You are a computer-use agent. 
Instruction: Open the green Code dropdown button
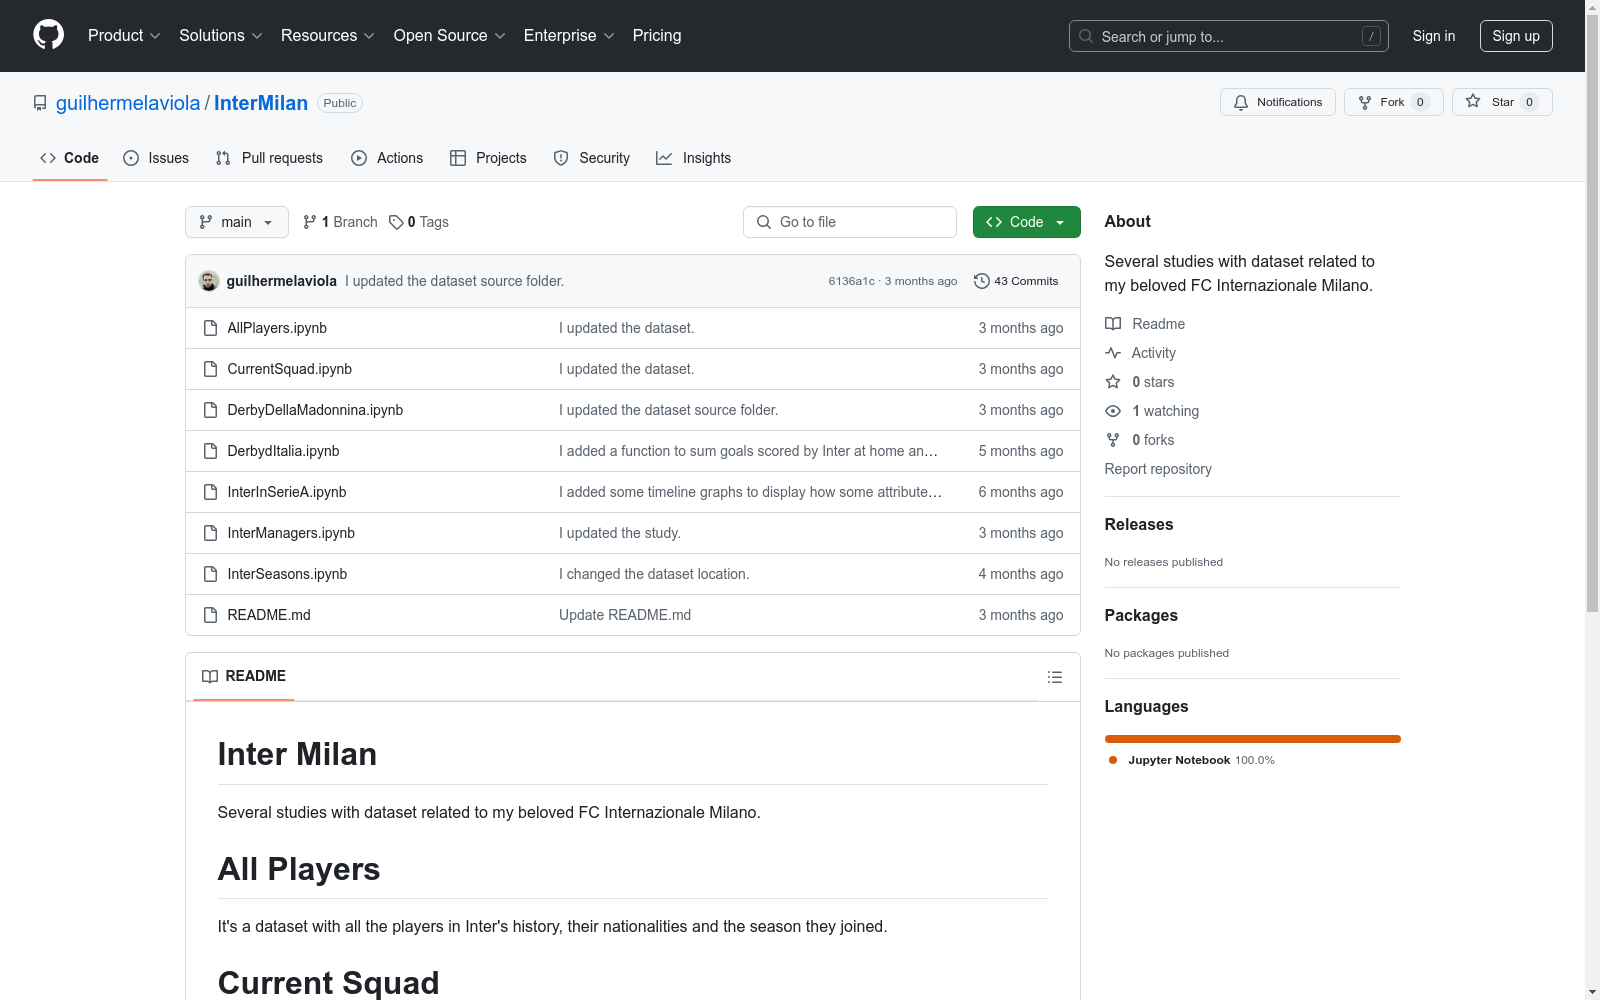1027,222
